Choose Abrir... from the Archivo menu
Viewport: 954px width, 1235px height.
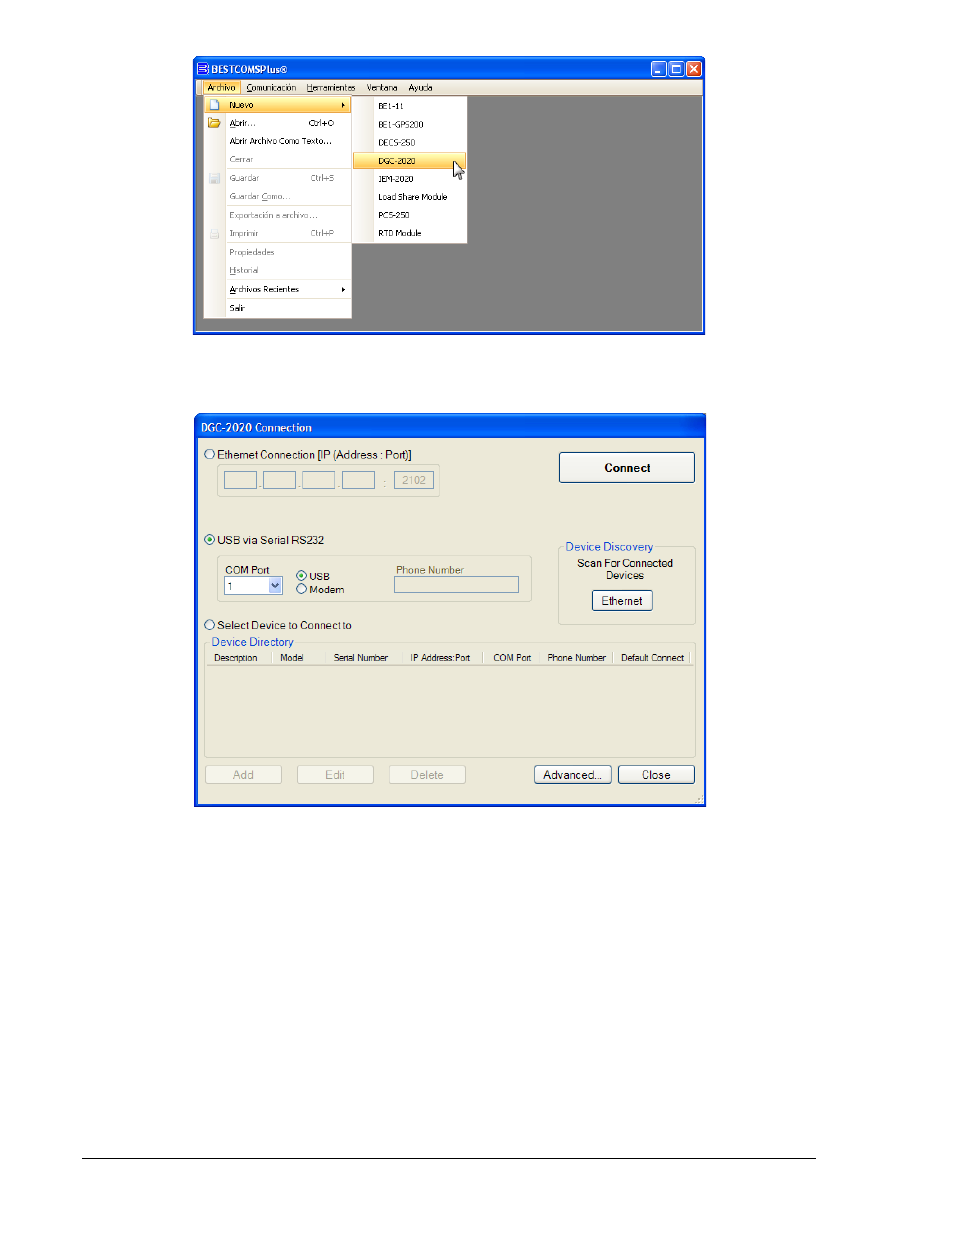pyautogui.click(x=278, y=123)
